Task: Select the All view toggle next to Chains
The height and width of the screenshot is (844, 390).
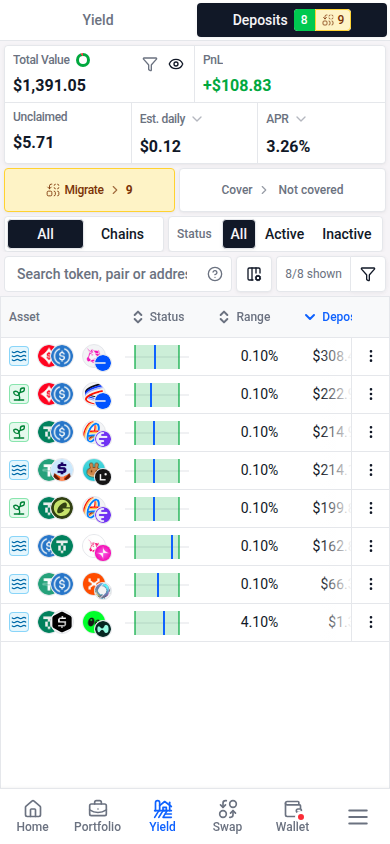Action: click(46, 234)
